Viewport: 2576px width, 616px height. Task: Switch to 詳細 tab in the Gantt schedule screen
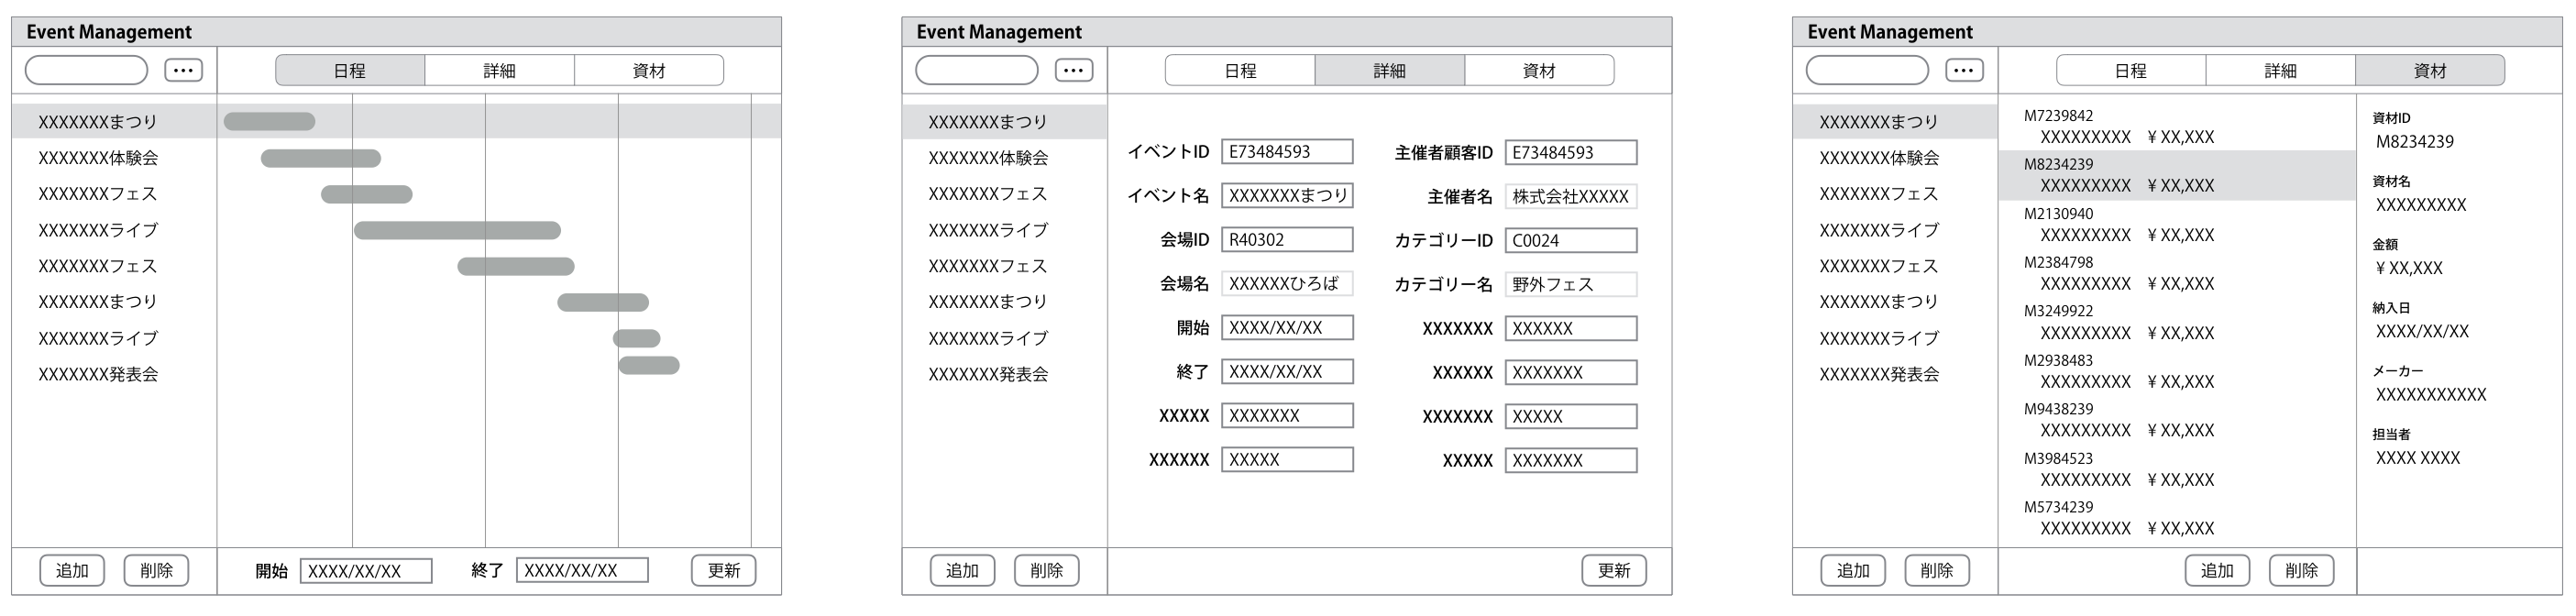(499, 70)
